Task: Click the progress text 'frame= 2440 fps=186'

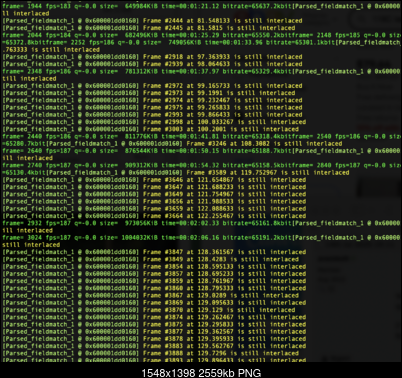Action: tap(36, 136)
